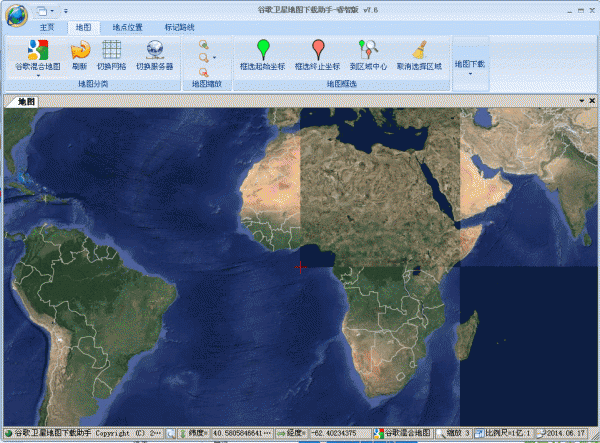This screenshot has height=443, width=600.
Task: Click the 刷新 refresh icon
Action: tap(80, 50)
